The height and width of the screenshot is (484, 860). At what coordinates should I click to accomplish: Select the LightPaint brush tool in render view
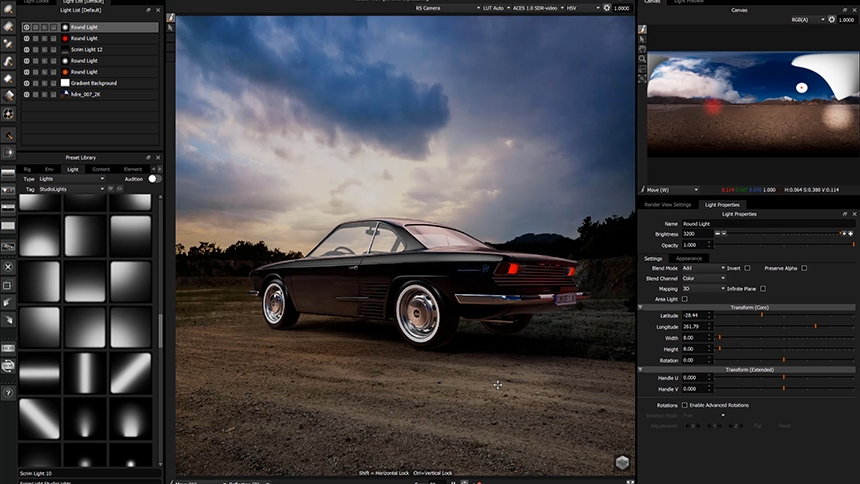tap(171, 18)
